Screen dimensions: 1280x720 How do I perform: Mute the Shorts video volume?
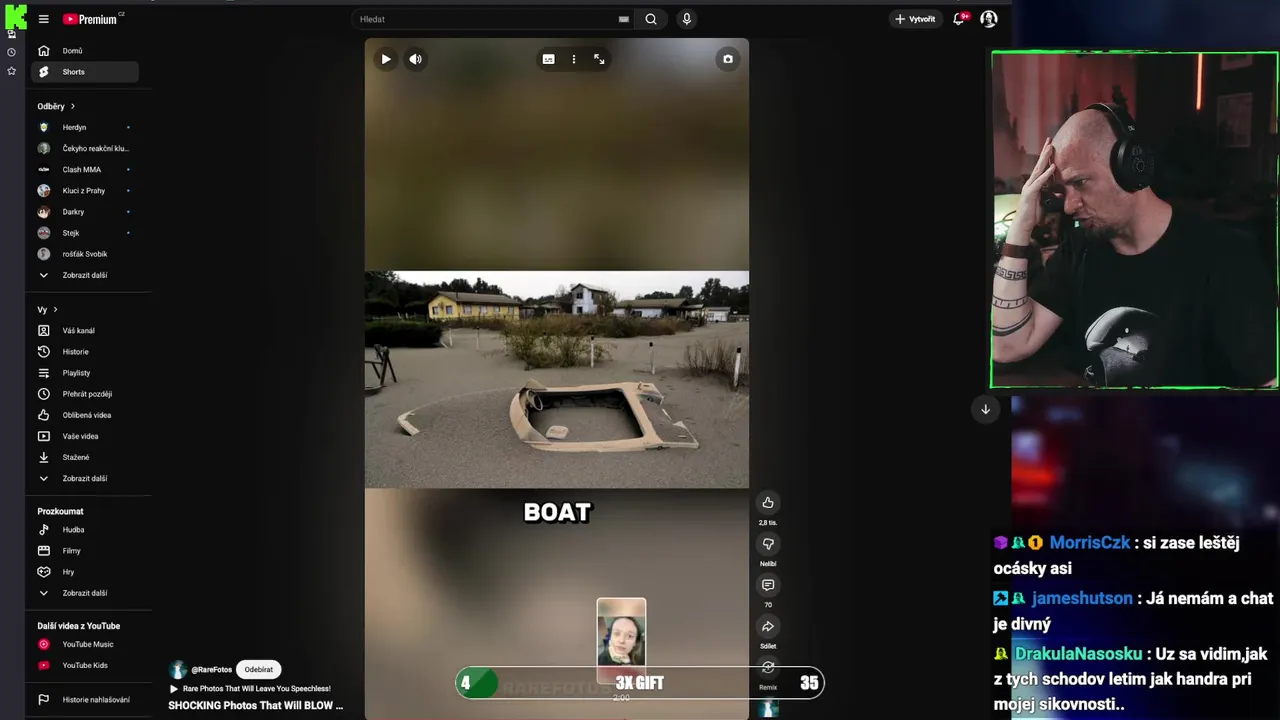[x=415, y=59]
